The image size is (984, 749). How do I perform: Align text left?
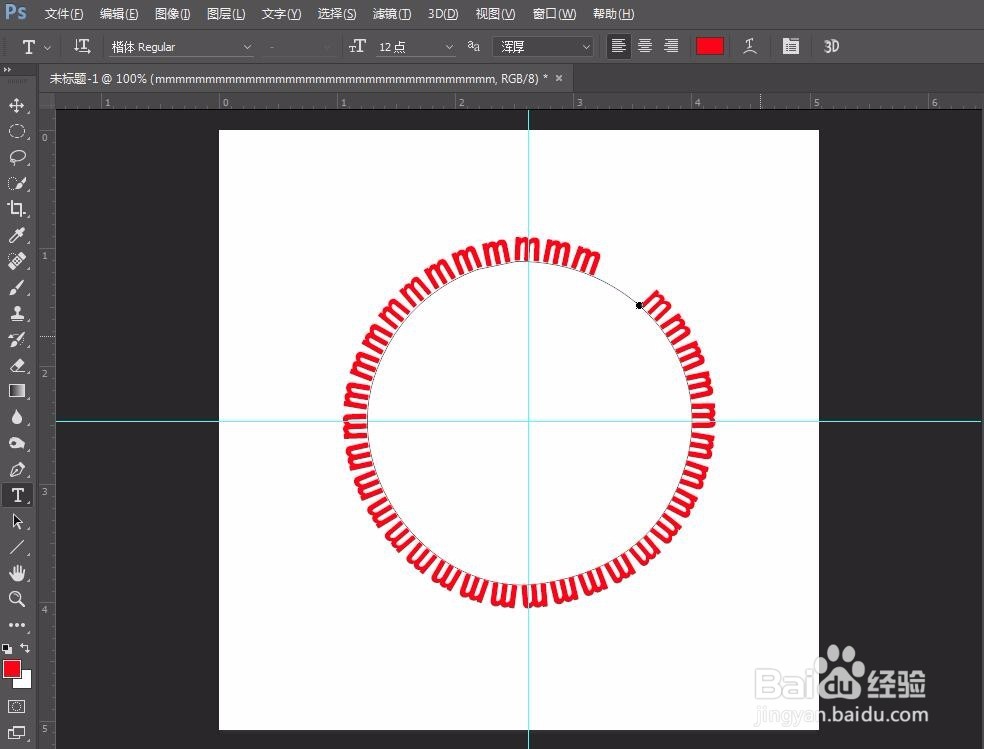coord(619,46)
